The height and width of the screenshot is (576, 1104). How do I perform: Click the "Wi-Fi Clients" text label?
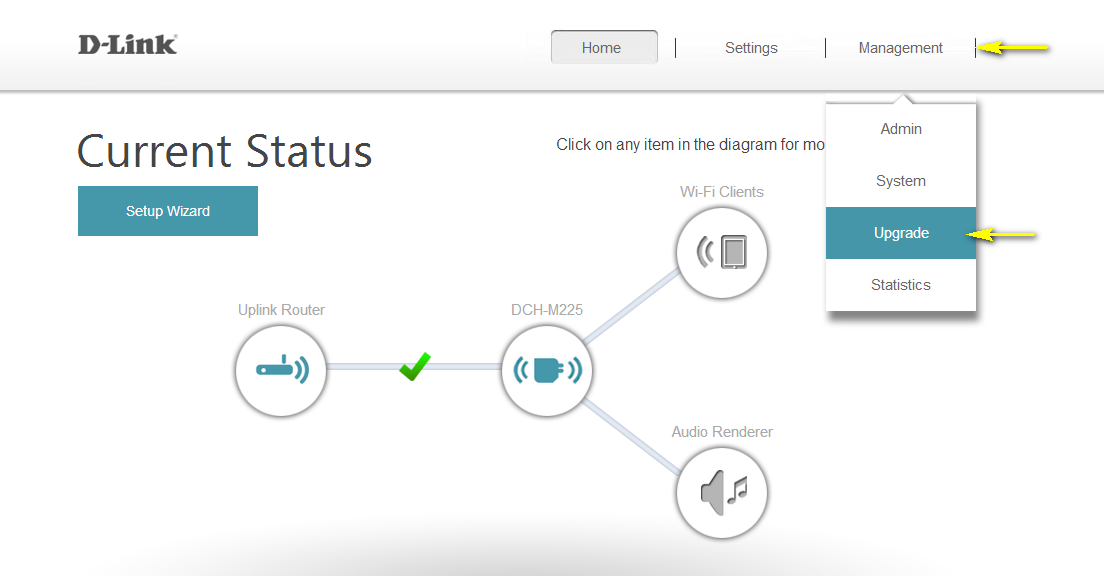pyautogui.click(x=722, y=192)
